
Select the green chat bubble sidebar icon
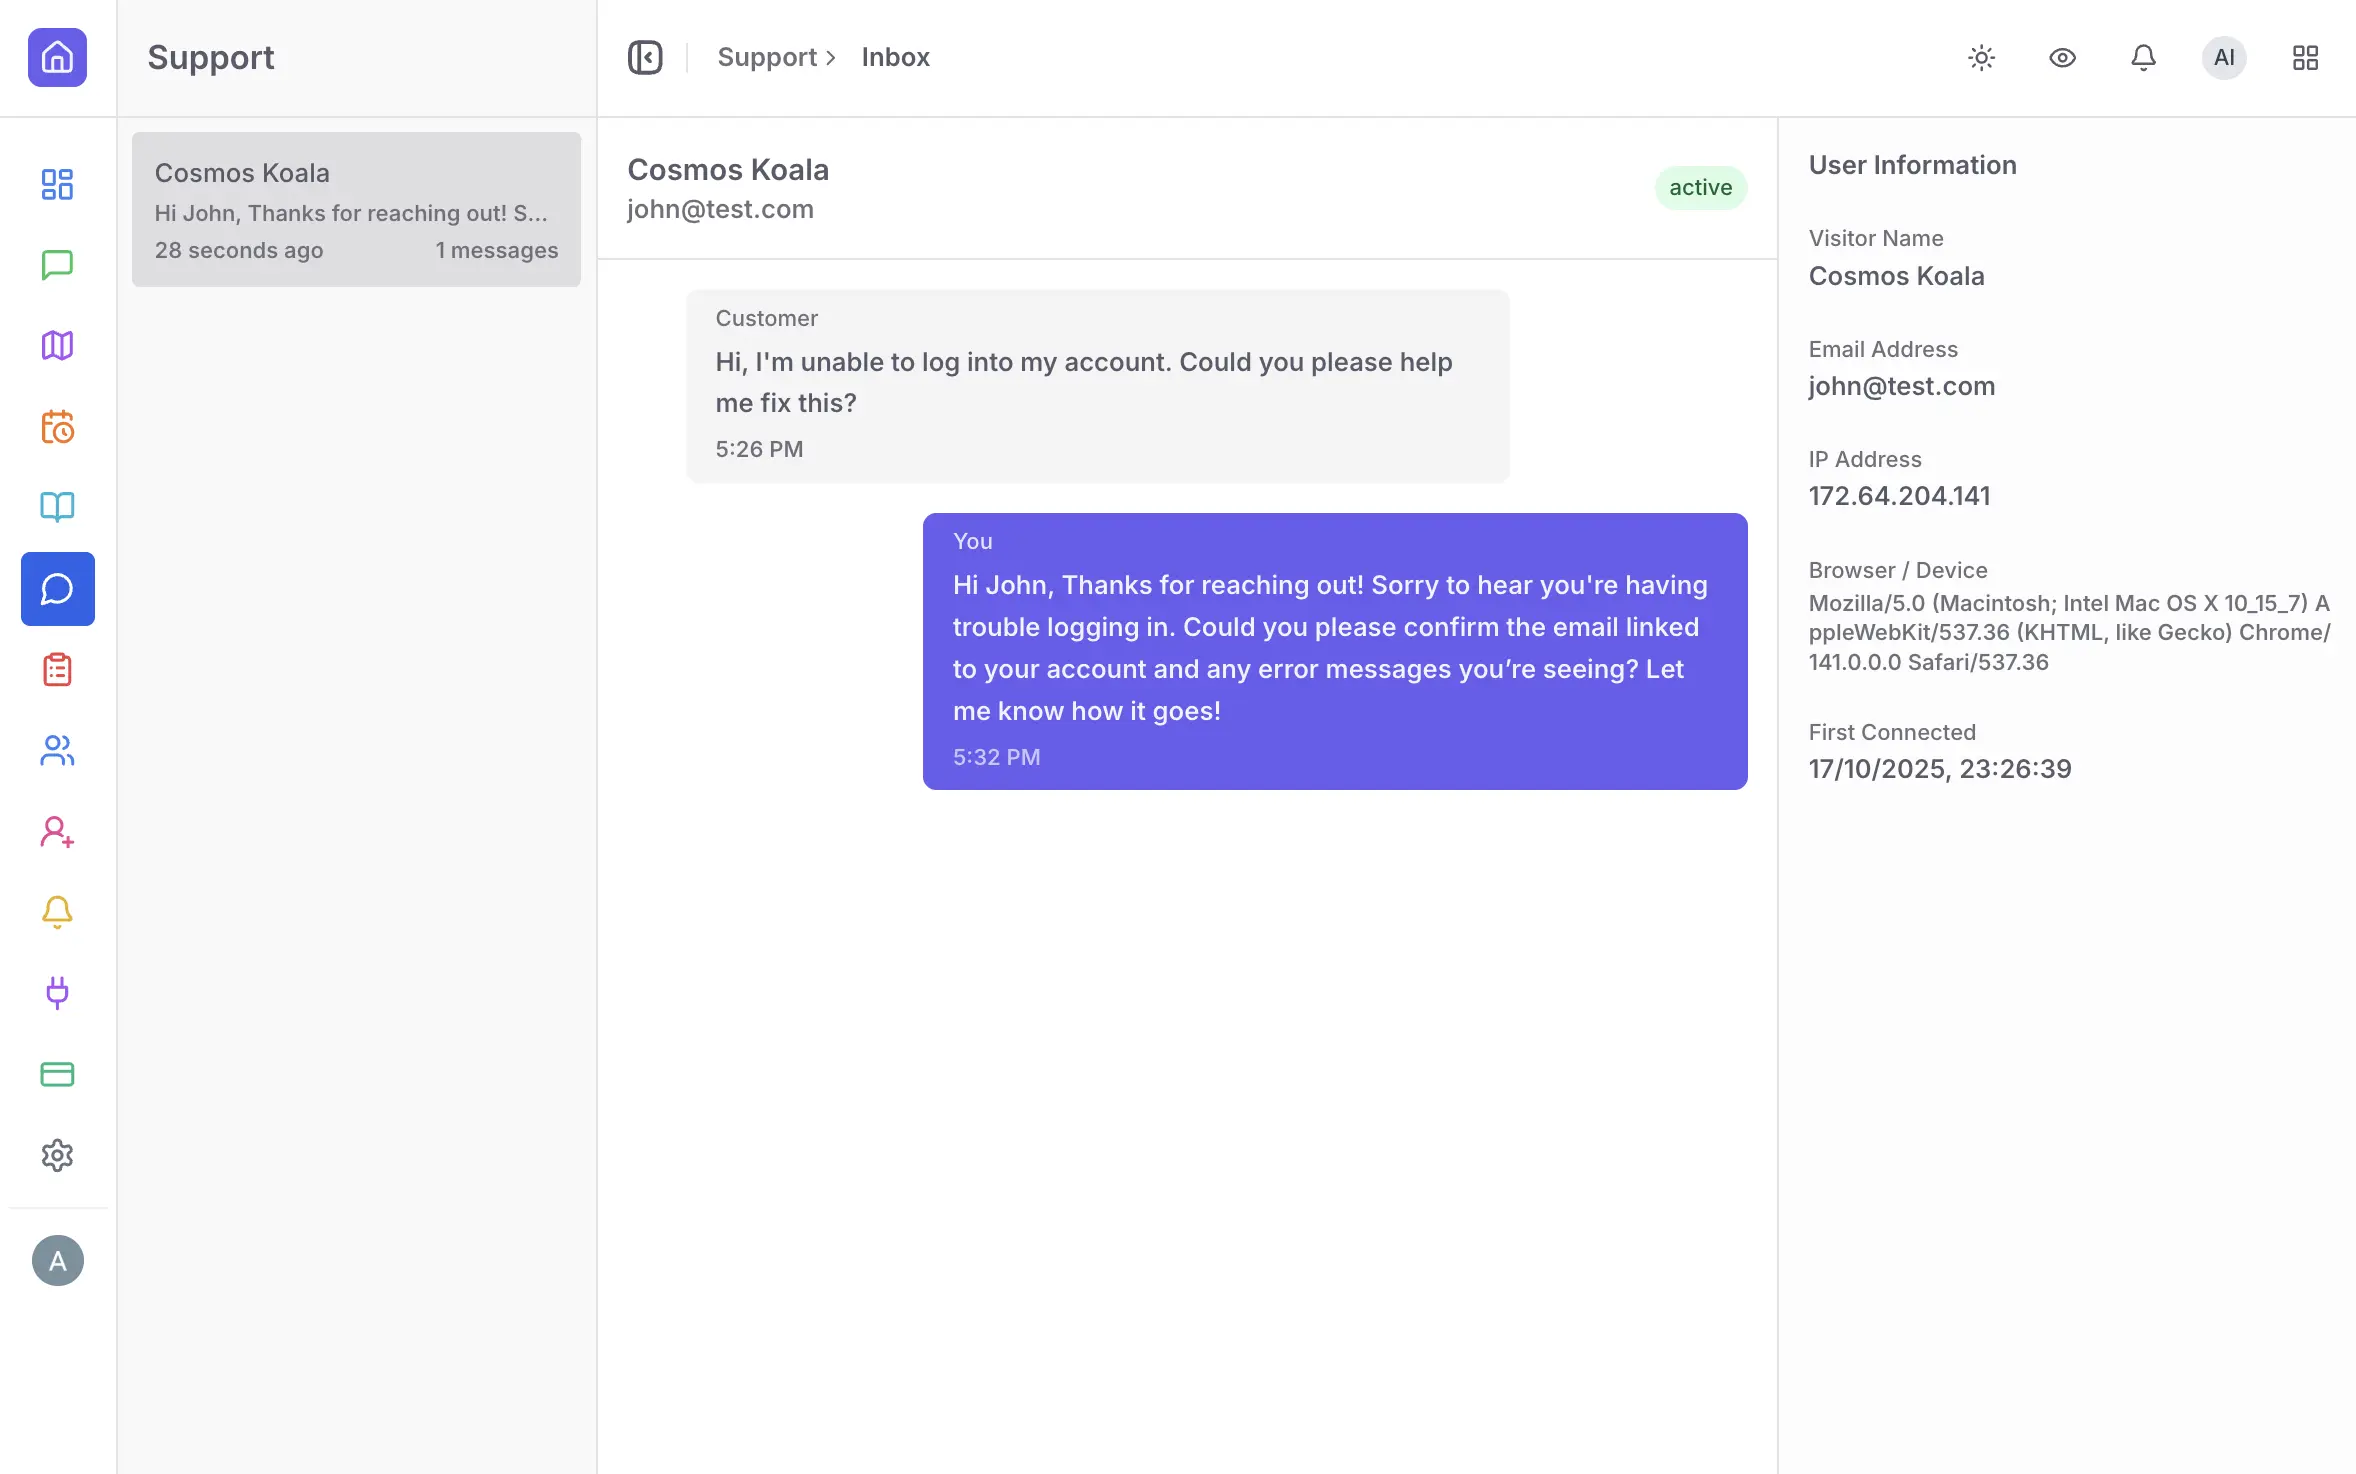click(x=57, y=265)
